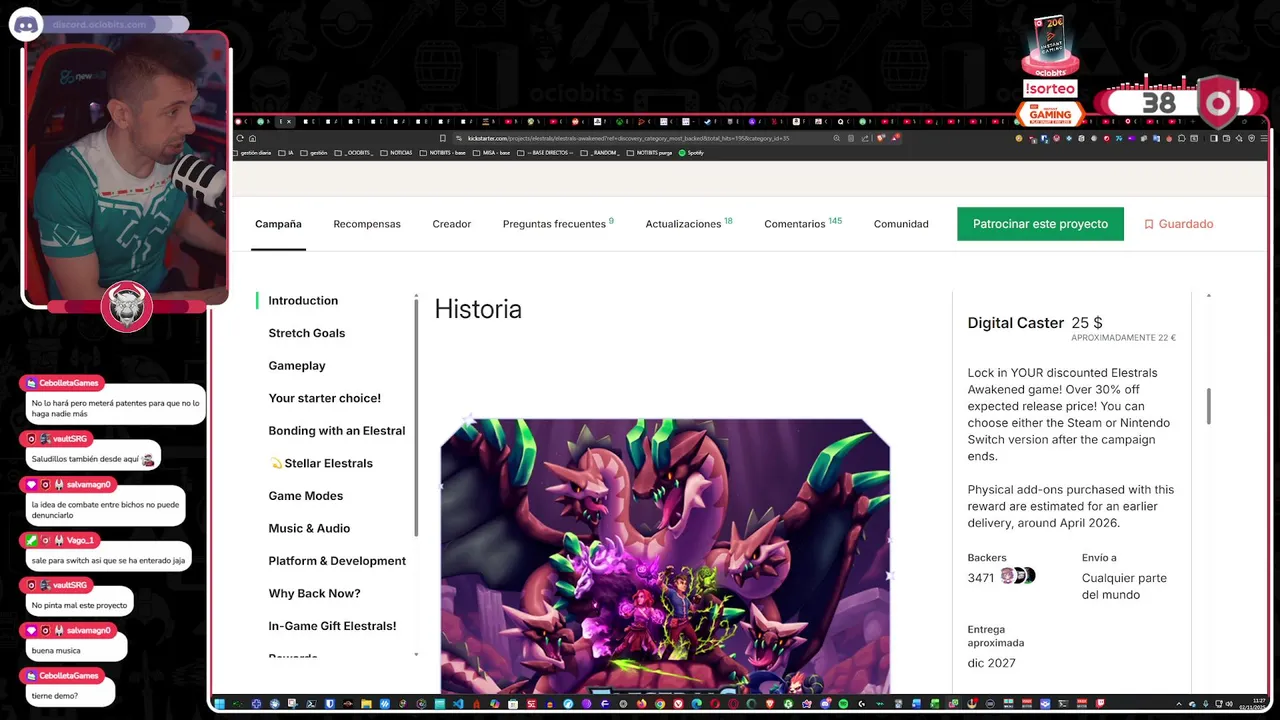The image size is (1280, 720).
Task: Click the 'dic 2027' delivery date
Action: [991, 663]
